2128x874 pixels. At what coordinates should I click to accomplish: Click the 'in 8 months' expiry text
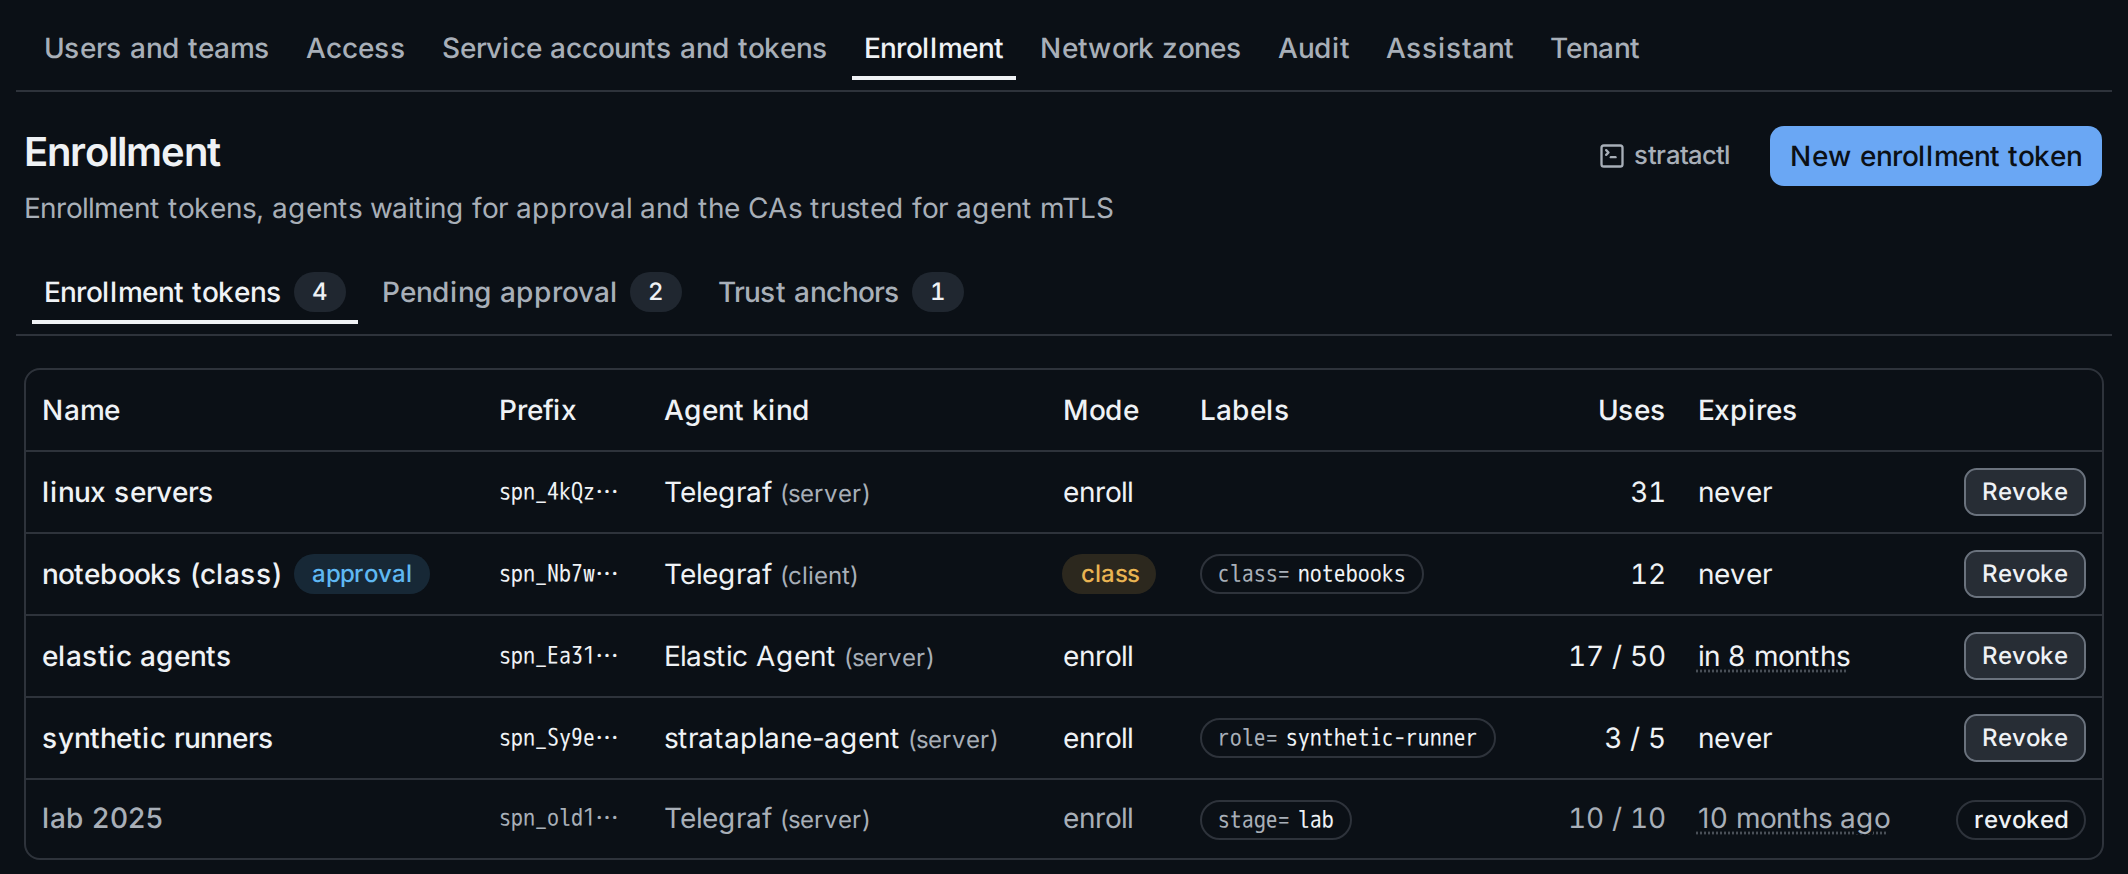[x=1774, y=656]
